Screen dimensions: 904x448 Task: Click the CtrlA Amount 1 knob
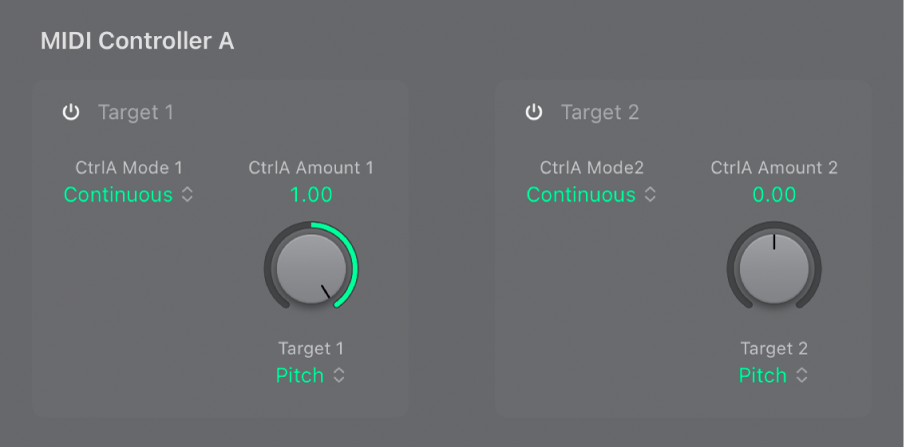310,267
